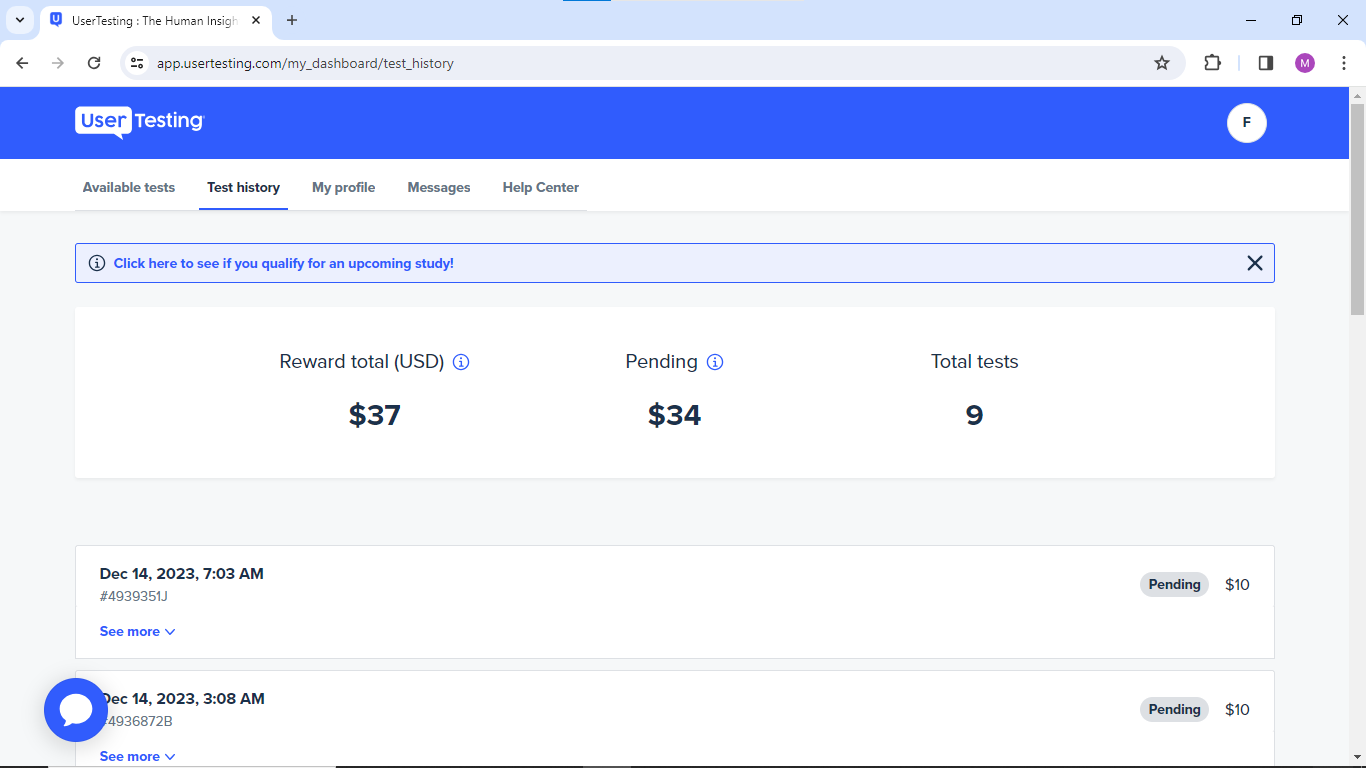The height and width of the screenshot is (768, 1366).
Task: Click the UserTesting logo
Action: pyautogui.click(x=139, y=122)
